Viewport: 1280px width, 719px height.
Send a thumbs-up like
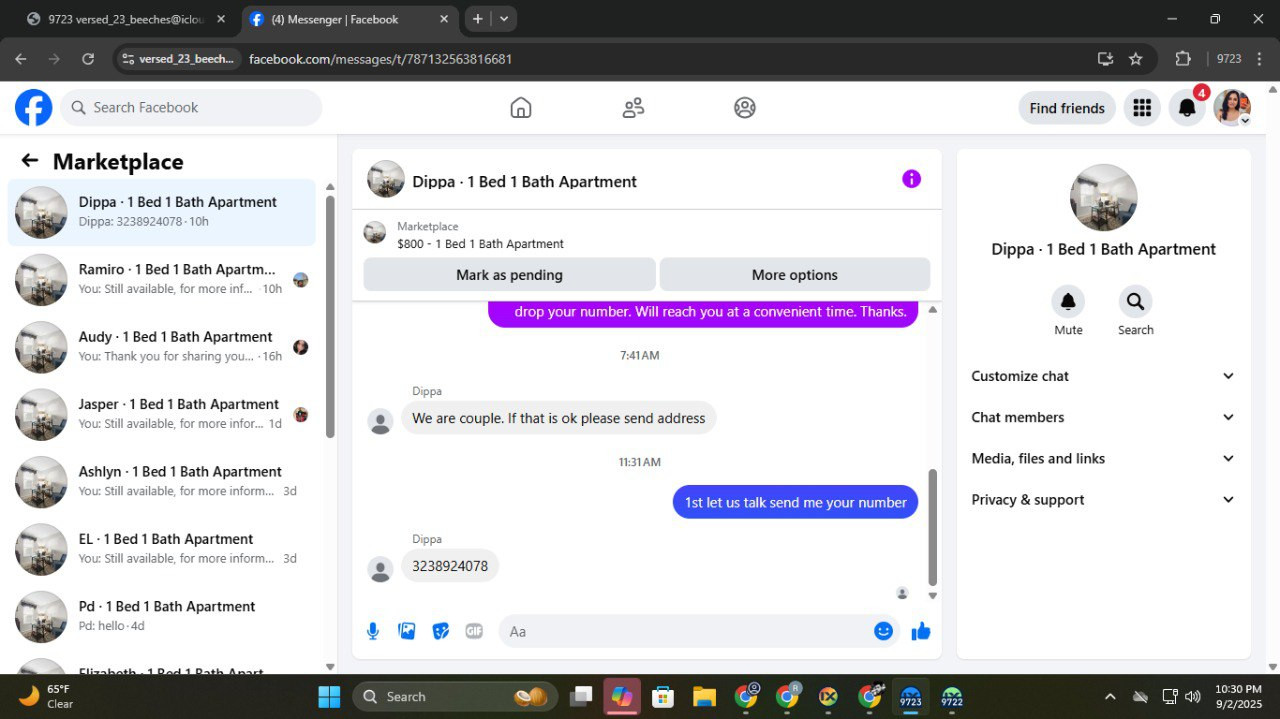[x=921, y=631]
